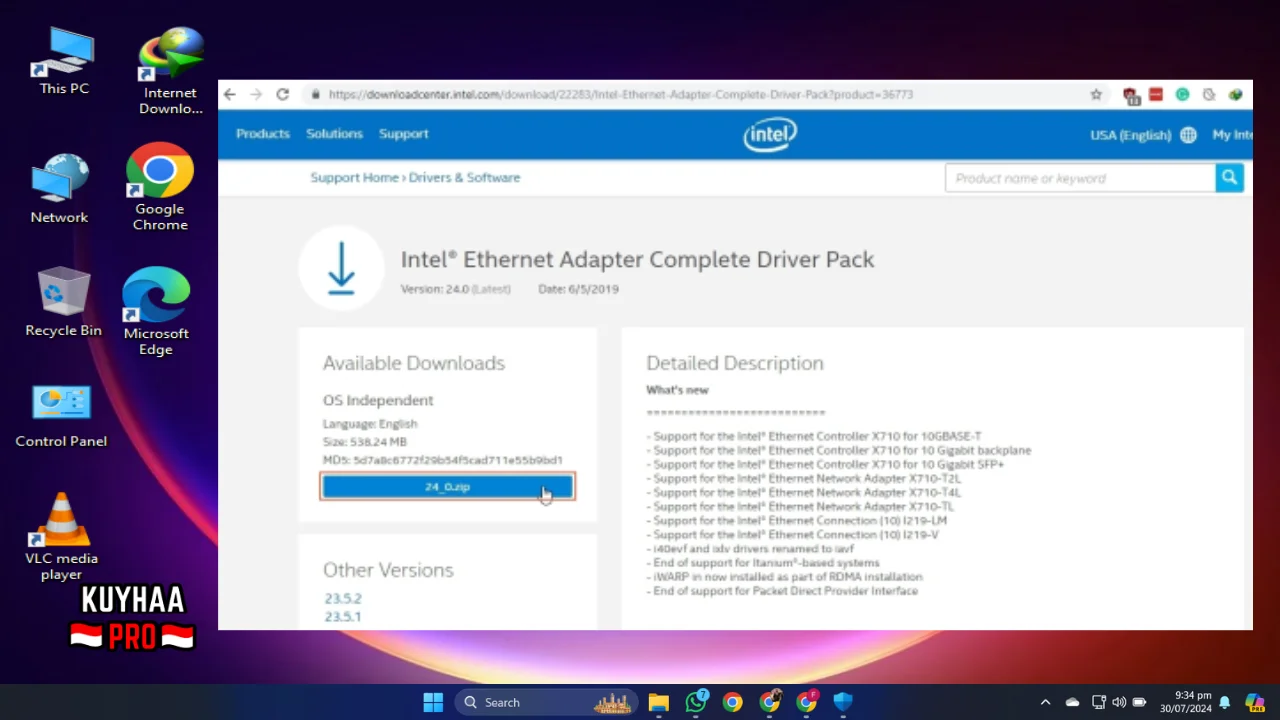
Task: Launch VLC media player shortcut
Action: click(x=62, y=537)
